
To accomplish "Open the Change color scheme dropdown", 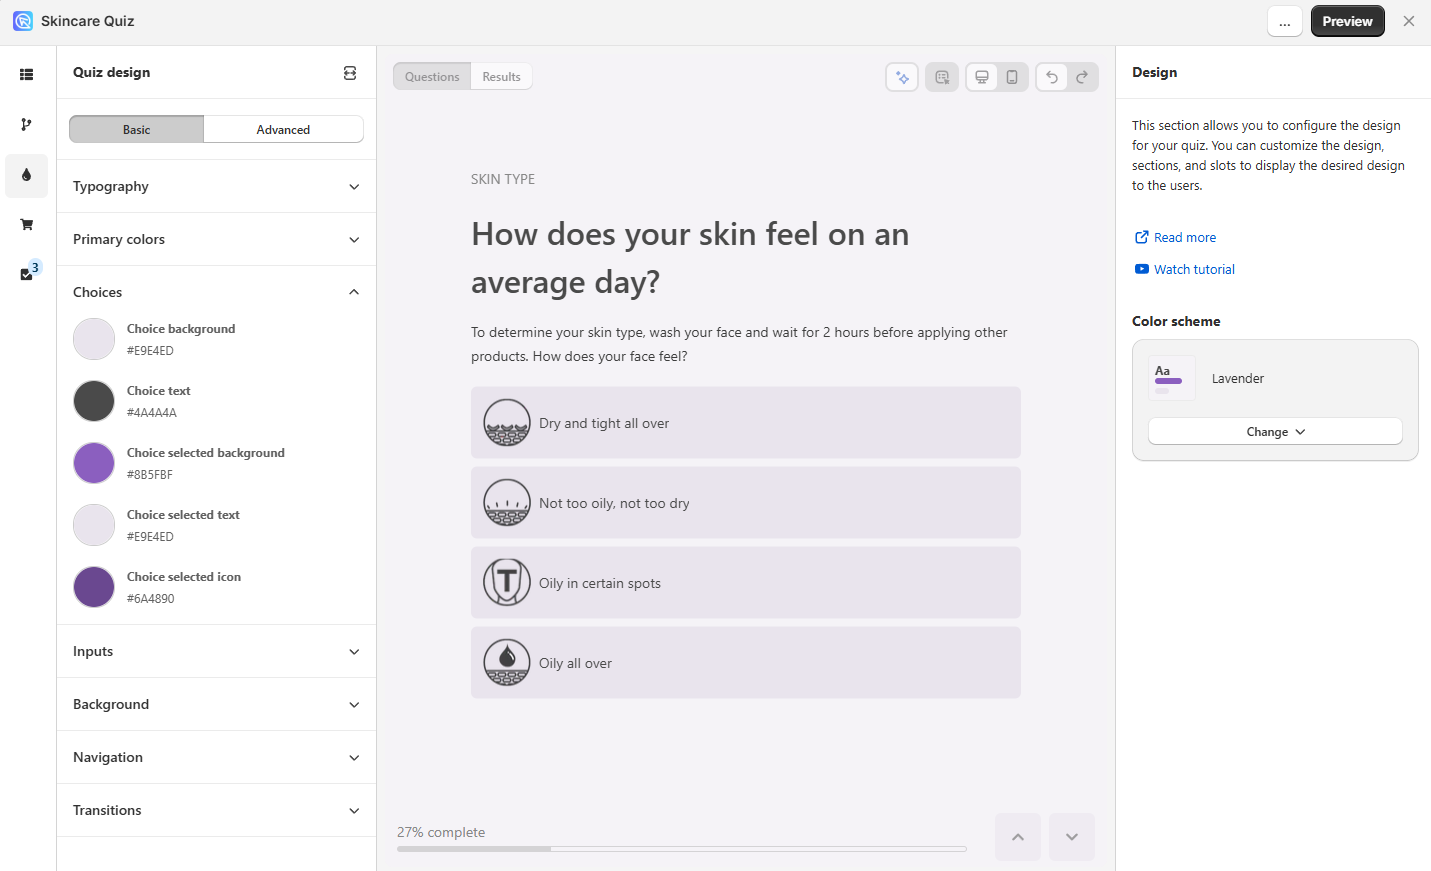I will (x=1275, y=432).
